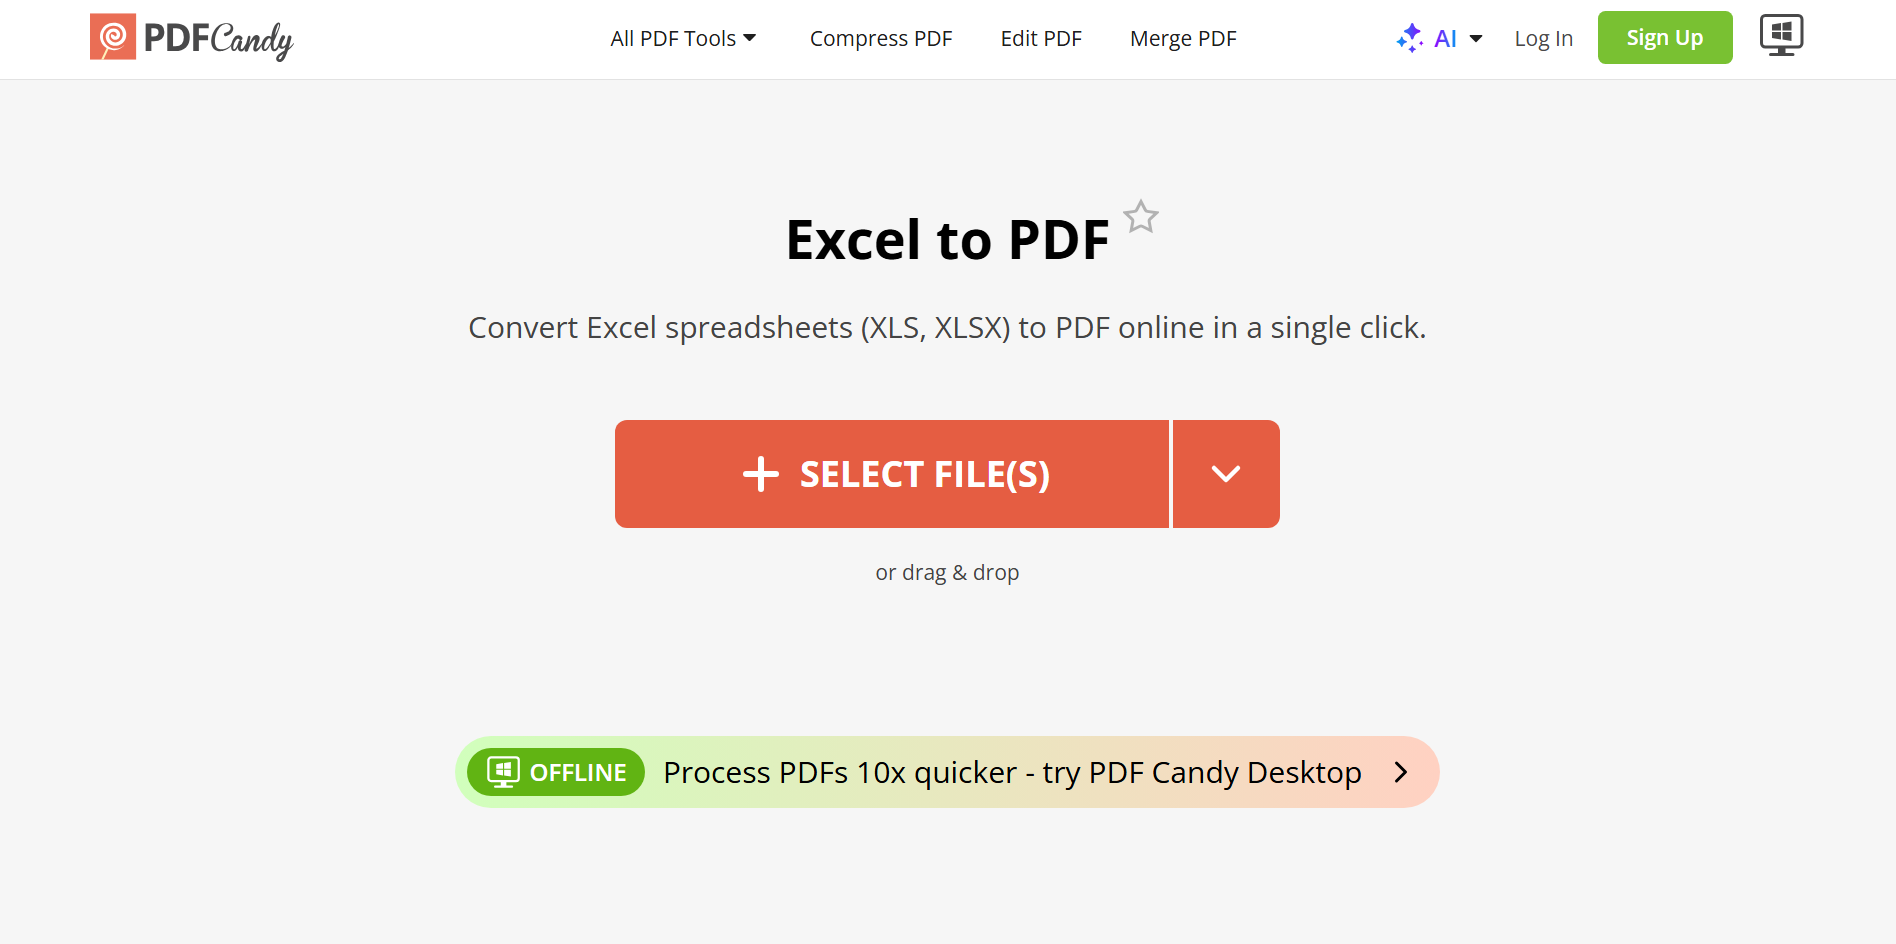
Task: Click the plus icon on Select Files button
Action: 761,474
